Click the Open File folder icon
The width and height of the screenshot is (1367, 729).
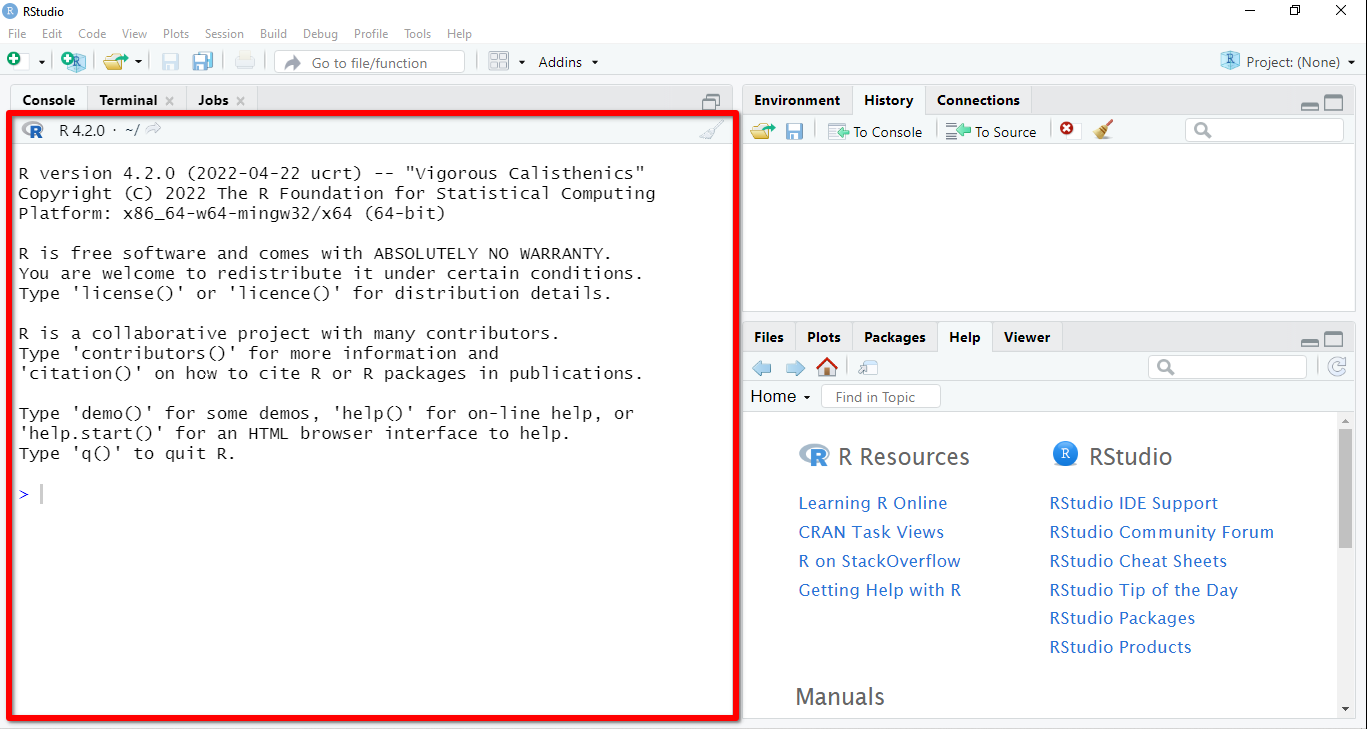[x=115, y=62]
